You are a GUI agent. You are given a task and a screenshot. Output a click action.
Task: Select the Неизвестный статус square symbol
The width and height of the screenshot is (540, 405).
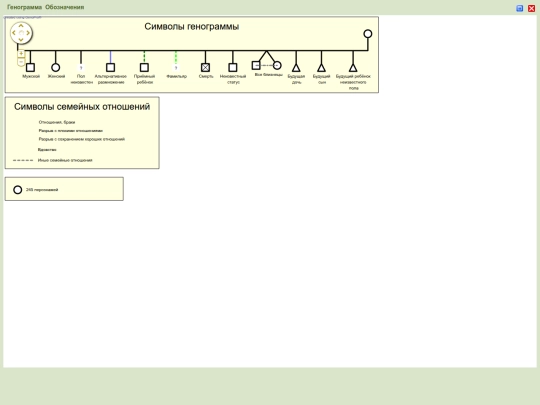click(x=233, y=68)
